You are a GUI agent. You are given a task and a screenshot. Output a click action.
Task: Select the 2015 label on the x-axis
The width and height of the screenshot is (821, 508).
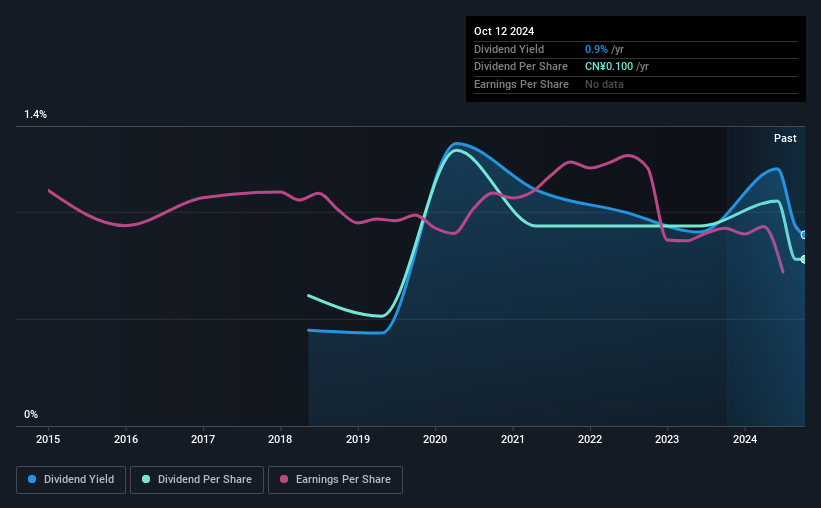click(48, 439)
